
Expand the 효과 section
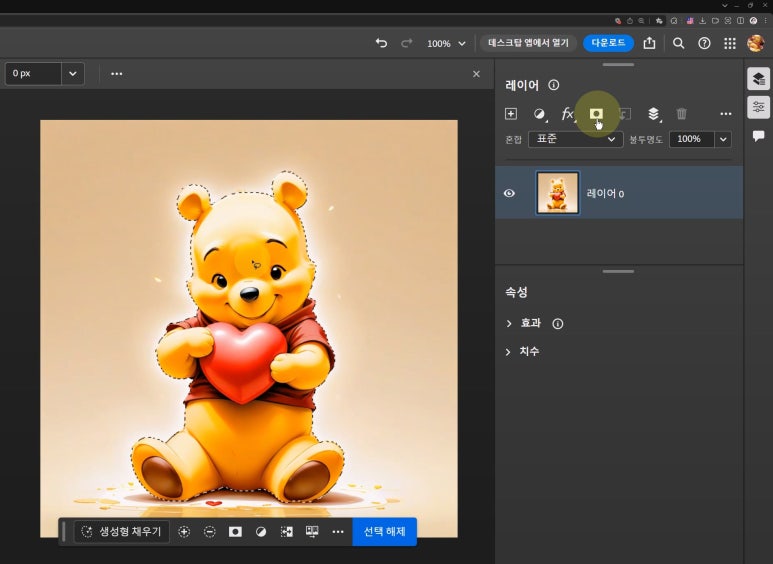point(509,323)
